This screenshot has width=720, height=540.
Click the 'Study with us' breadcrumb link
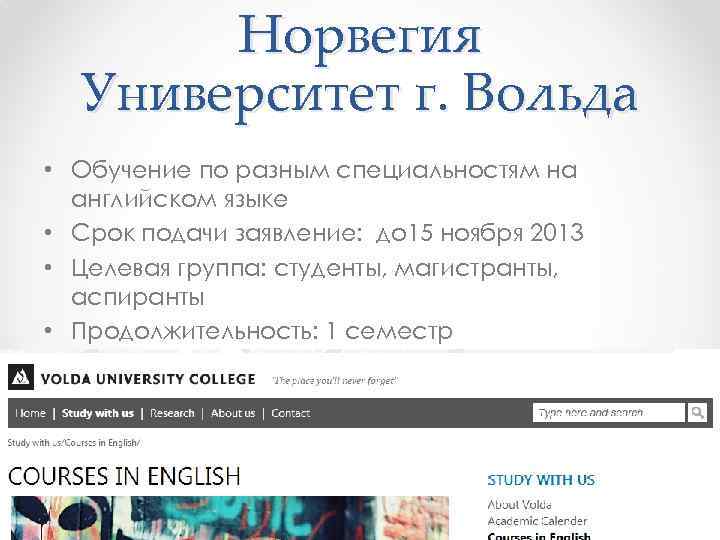[x=35, y=443]
